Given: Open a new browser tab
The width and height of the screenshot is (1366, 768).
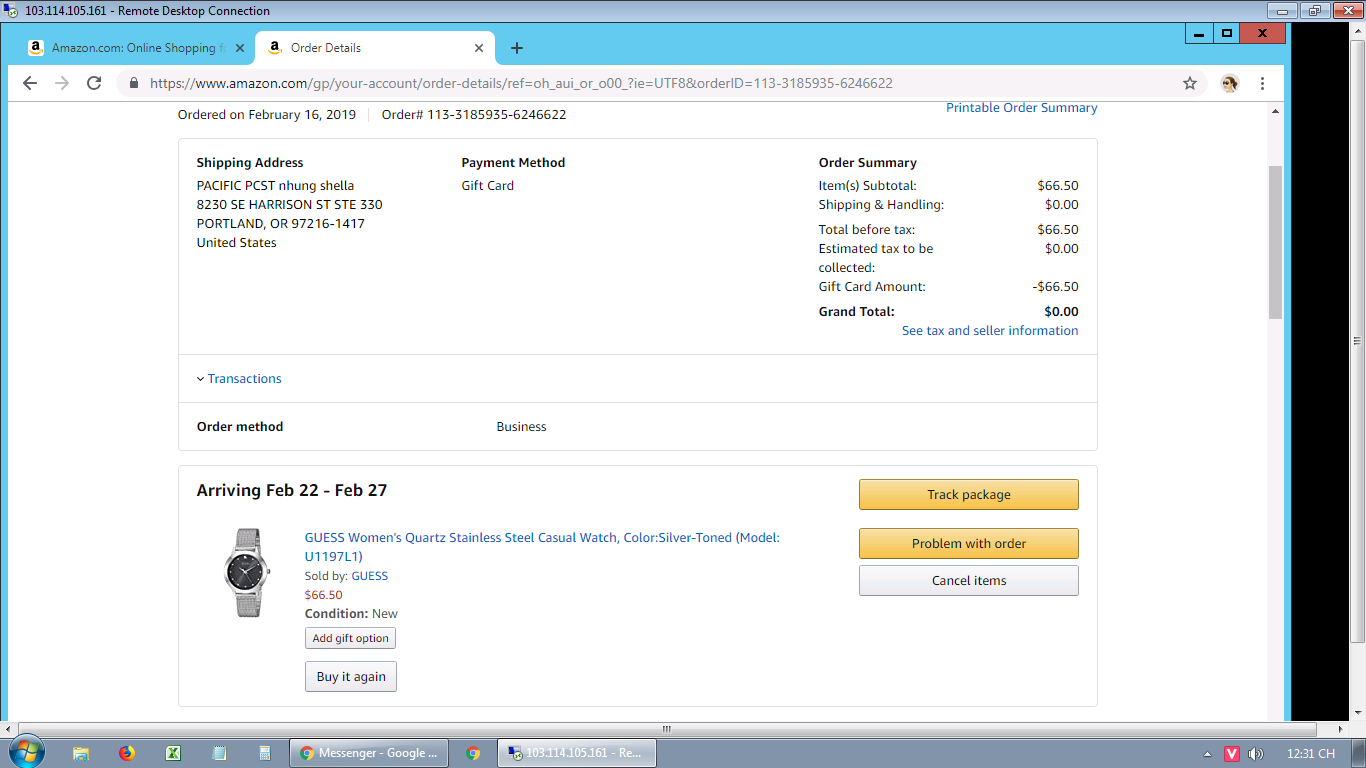Looking at the screenshot, I should [x=516, y=48].
